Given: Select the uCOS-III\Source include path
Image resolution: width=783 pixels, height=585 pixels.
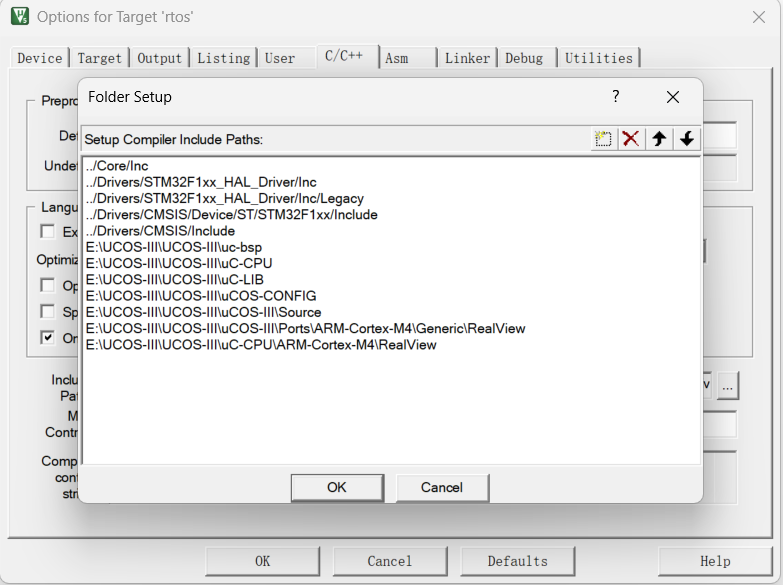Looking at the screenshot, I should (x=203, y=312).
